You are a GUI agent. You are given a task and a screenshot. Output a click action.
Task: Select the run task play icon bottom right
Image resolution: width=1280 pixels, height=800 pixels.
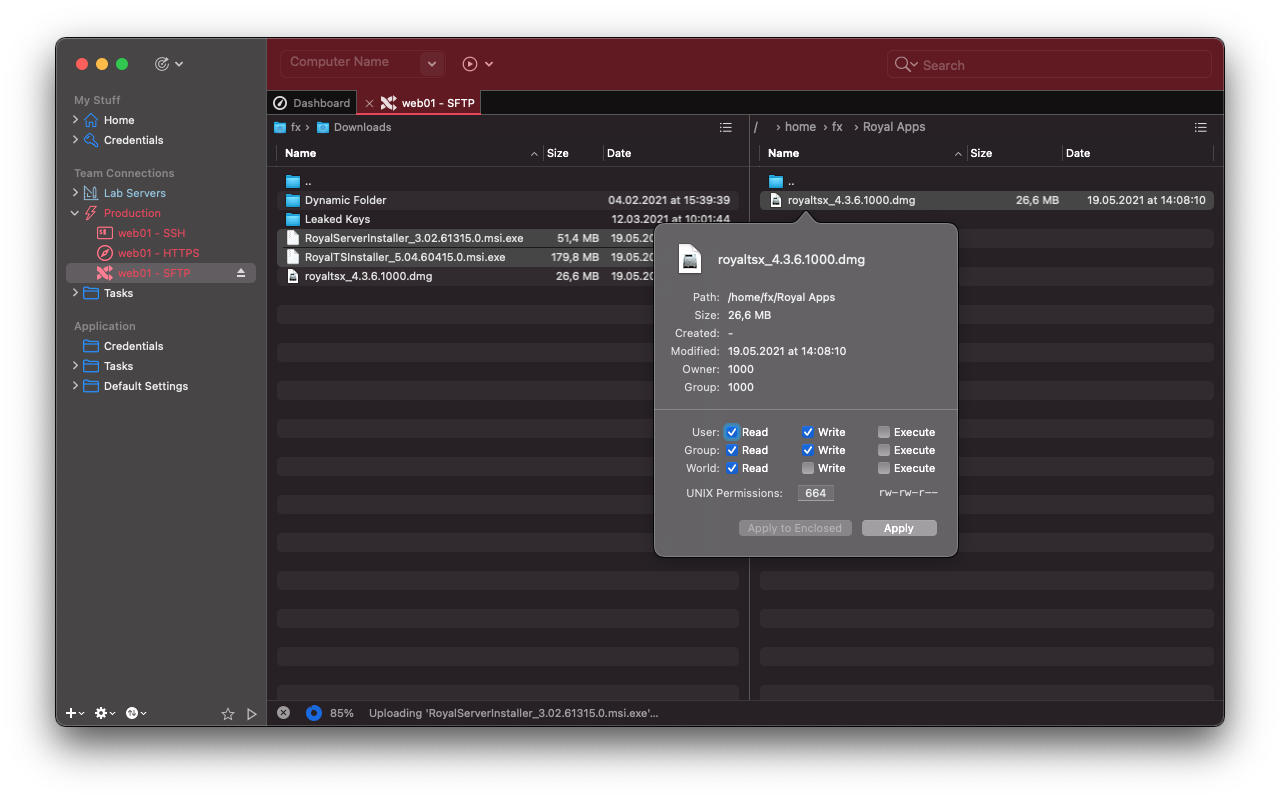tap(252, 713)
